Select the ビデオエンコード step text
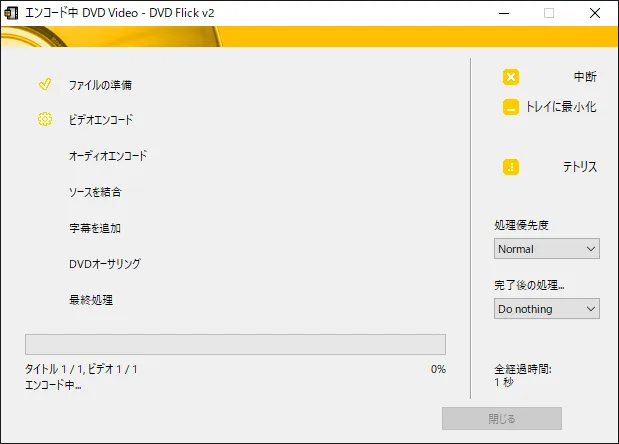This screenshot has width=619, height=444. (101, 120)
